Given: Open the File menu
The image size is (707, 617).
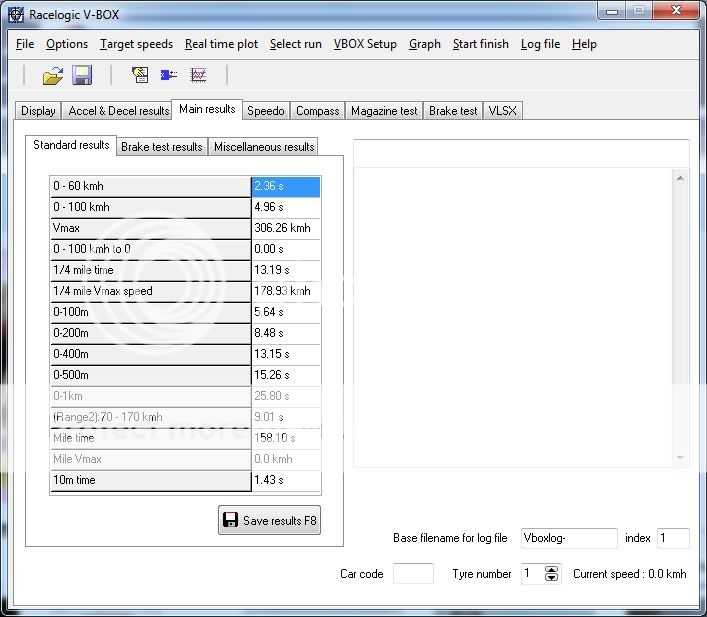Looking at the screenshot, I should 25,44.
